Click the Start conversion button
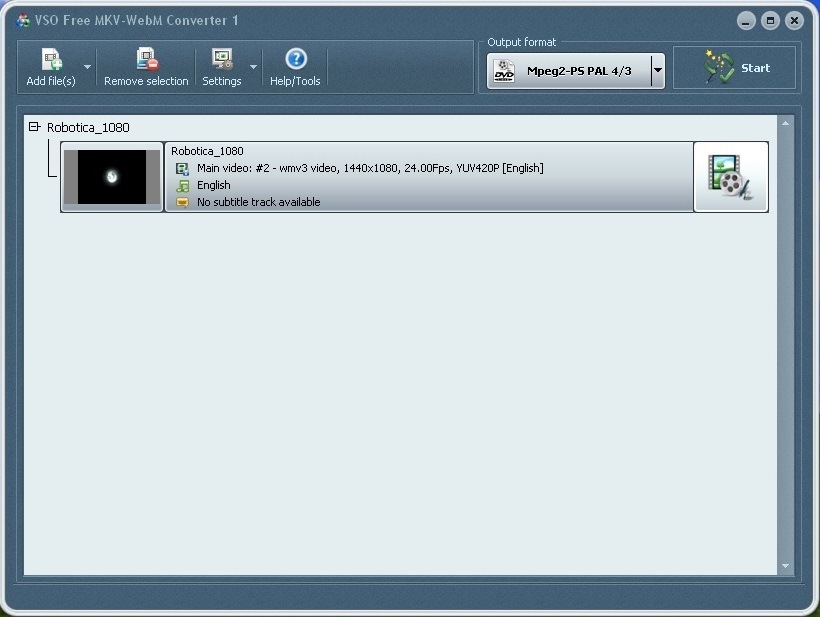The width and height of the screenshot is (820, 617). 734,68
